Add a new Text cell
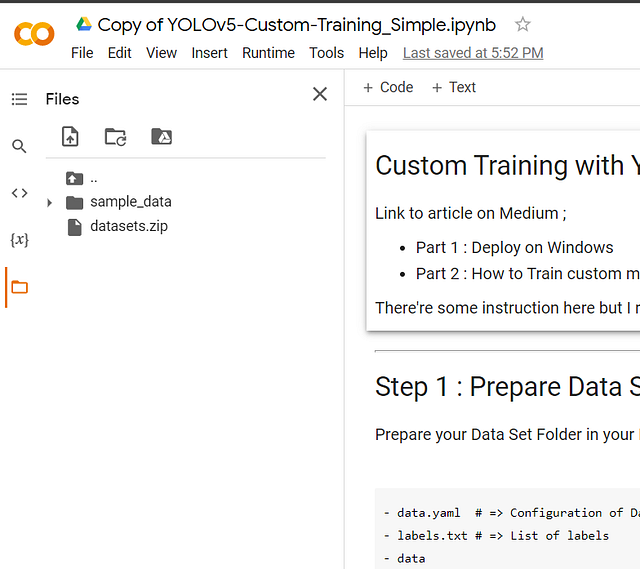Image resolution: width=640 pixels, height=569 pixels. [454, 88]
